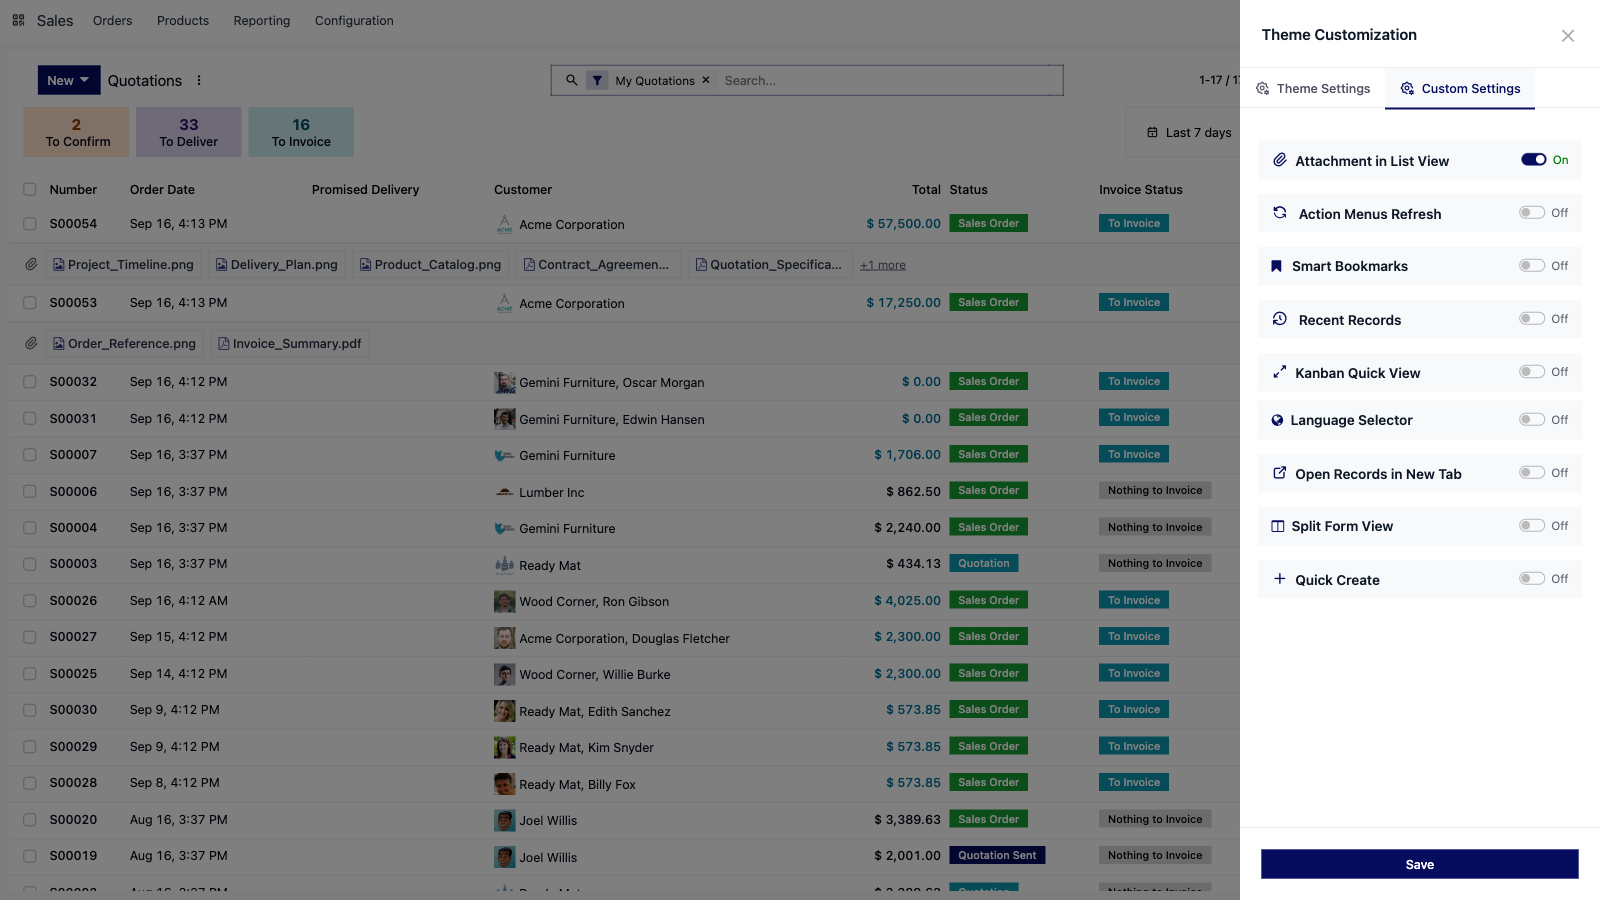
Task: Open the Contract_Agreemen... attachment
Action: pyautogui.click(x=597, y=264)
